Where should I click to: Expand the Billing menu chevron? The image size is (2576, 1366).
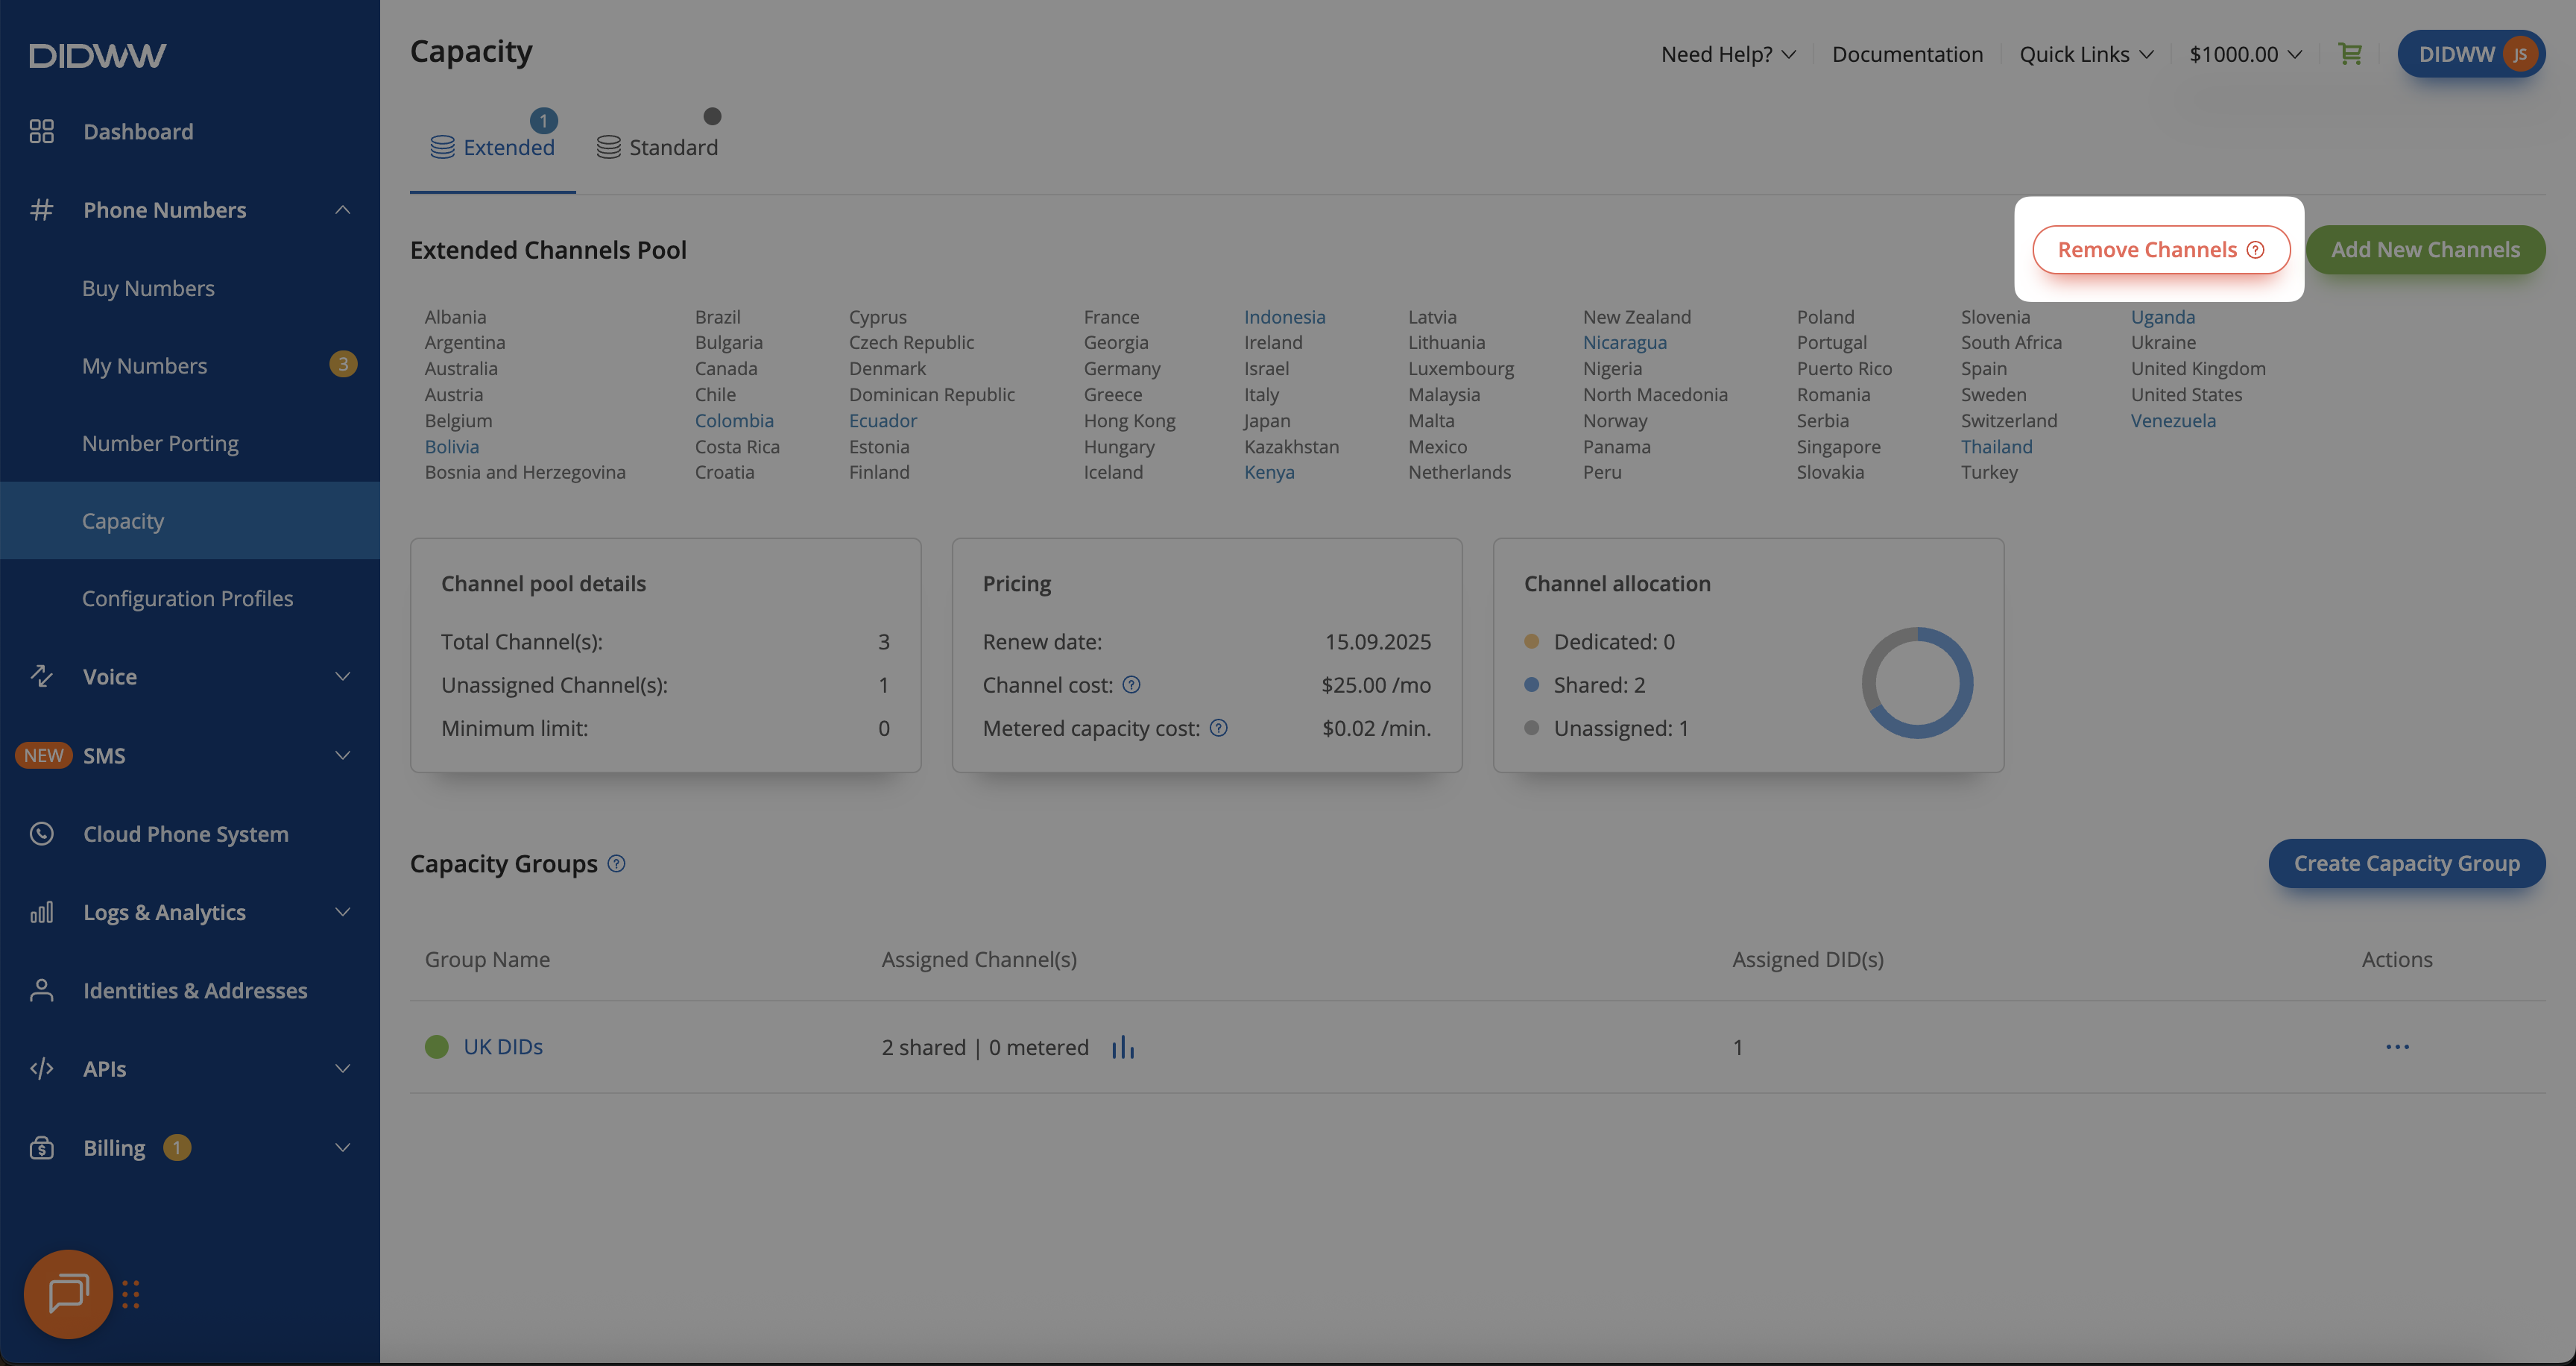pyautogui.click(x=342, y=1147)
